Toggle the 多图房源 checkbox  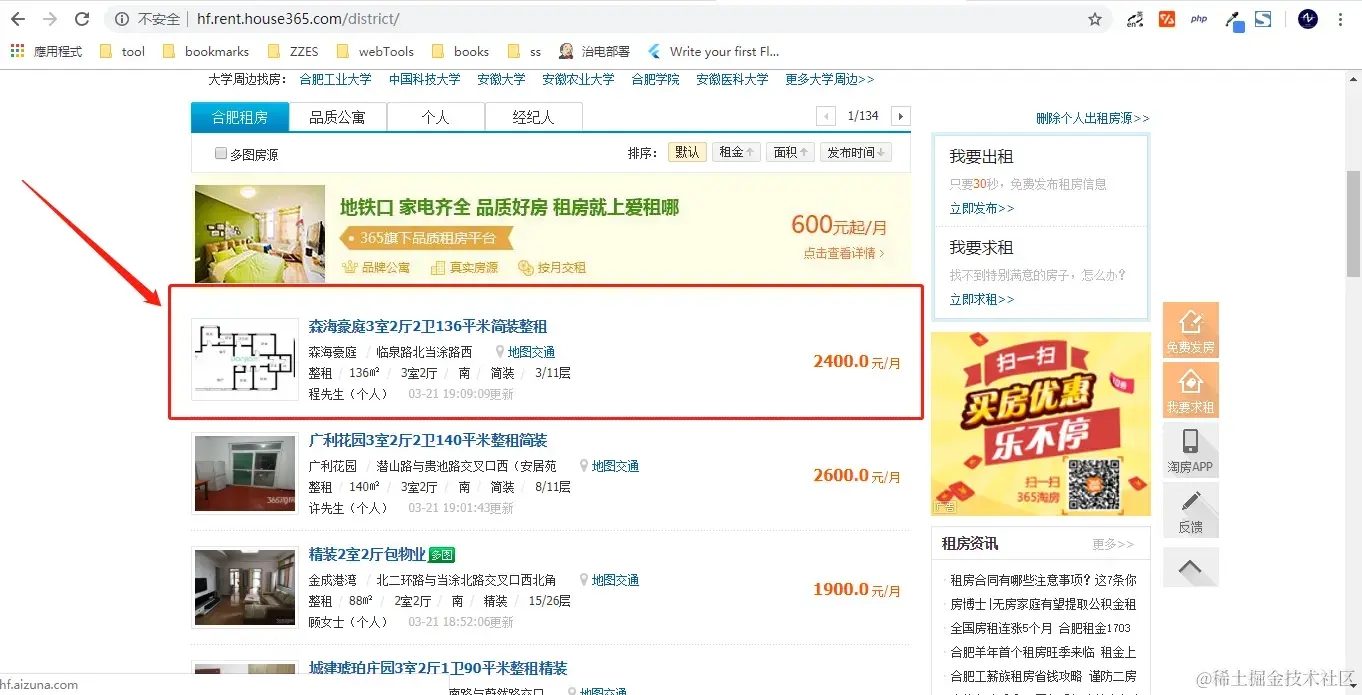[x=221, y=153]
